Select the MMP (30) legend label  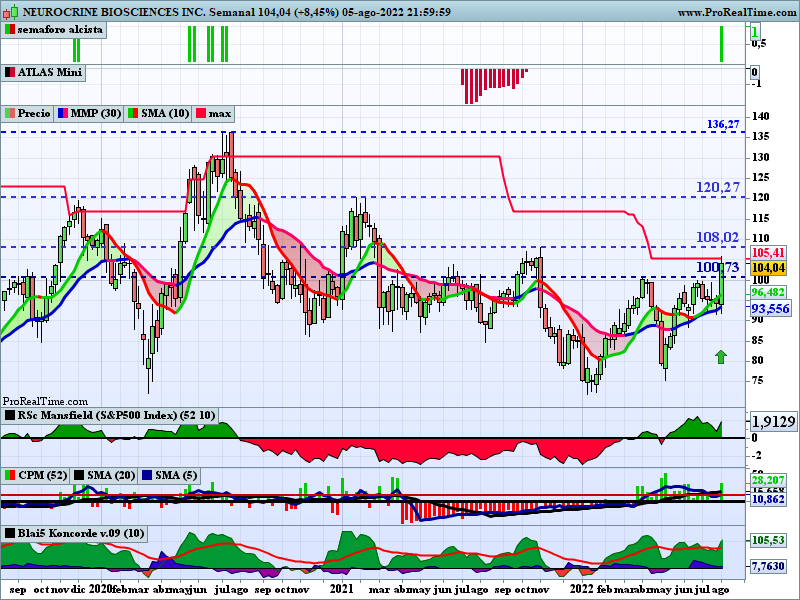[x=96, y=113]
